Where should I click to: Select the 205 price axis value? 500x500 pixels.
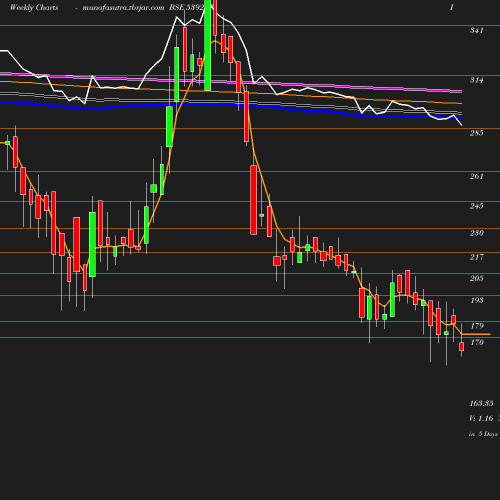tap(476, 278)
